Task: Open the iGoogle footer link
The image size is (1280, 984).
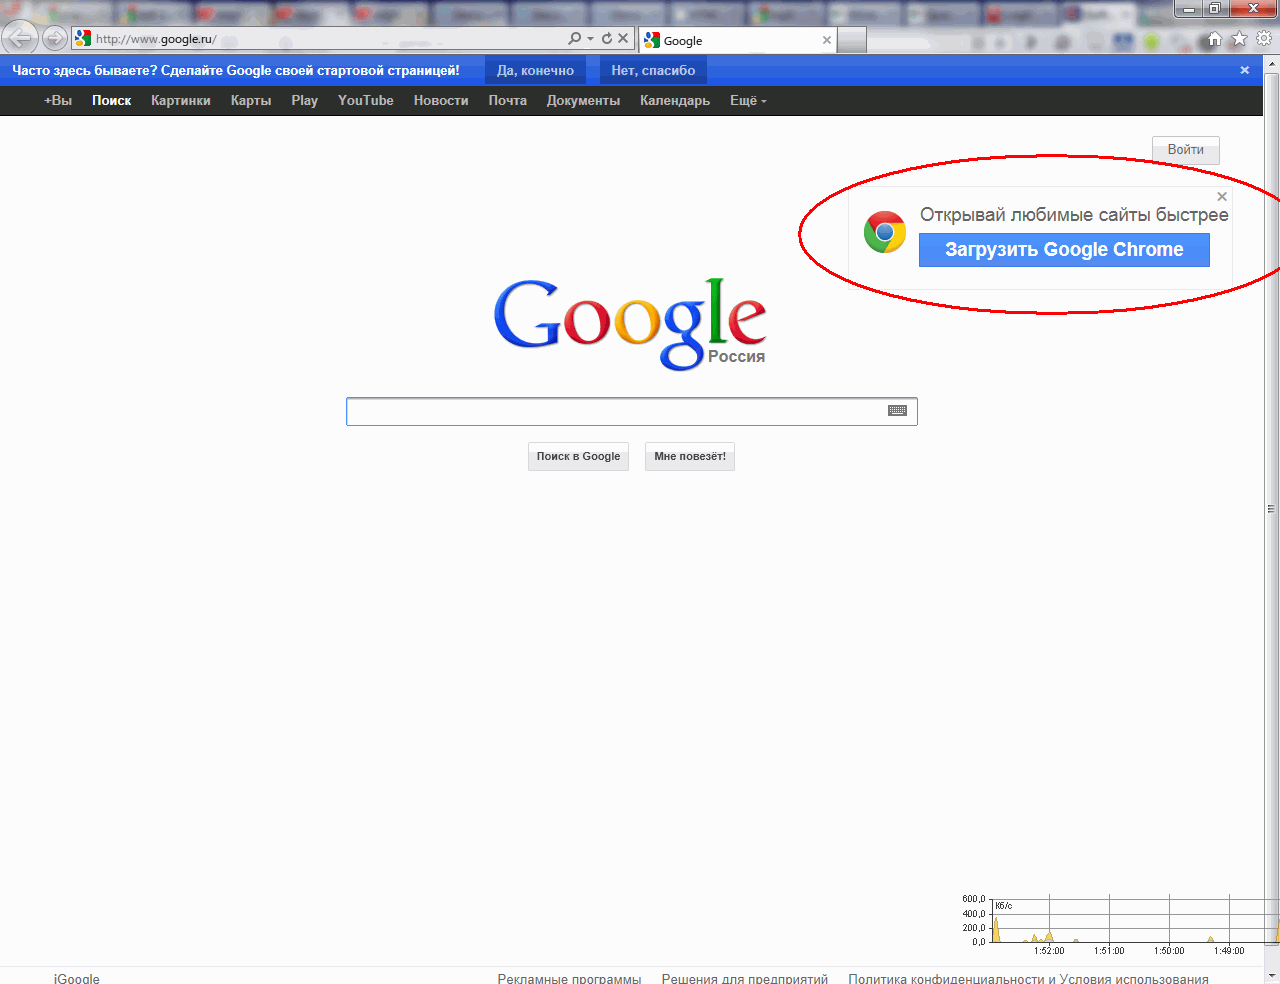Action: point(77,978)
